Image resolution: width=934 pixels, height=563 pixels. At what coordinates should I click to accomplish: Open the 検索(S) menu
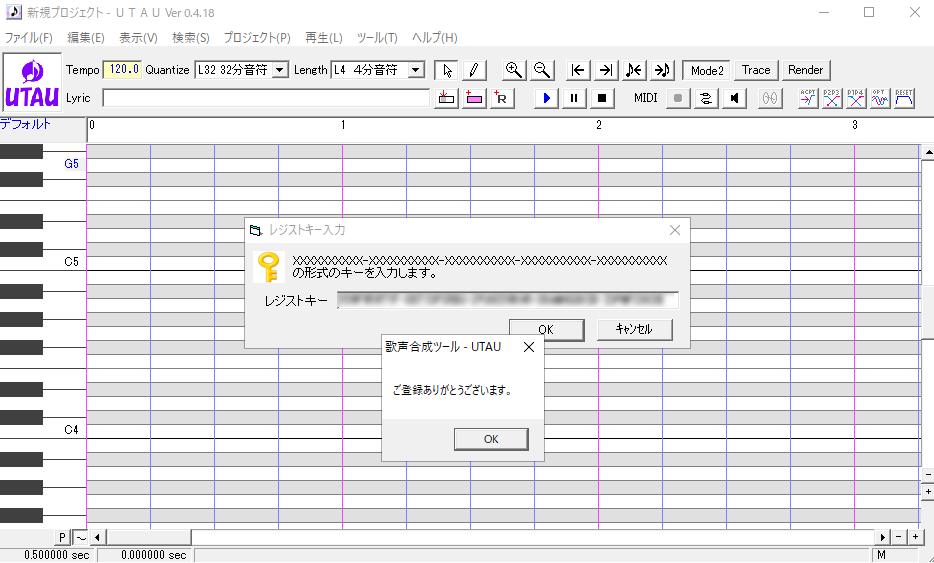click(191, 38)
